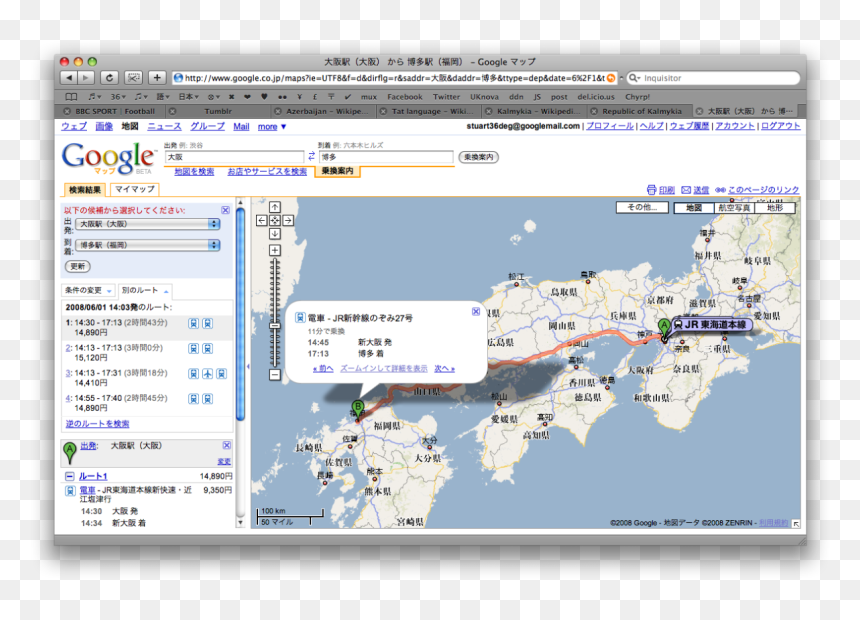Image resolution: width=860 pixels, height=620 pixels.
Task: Open the その他... map menu
Action: click(642, 207)
